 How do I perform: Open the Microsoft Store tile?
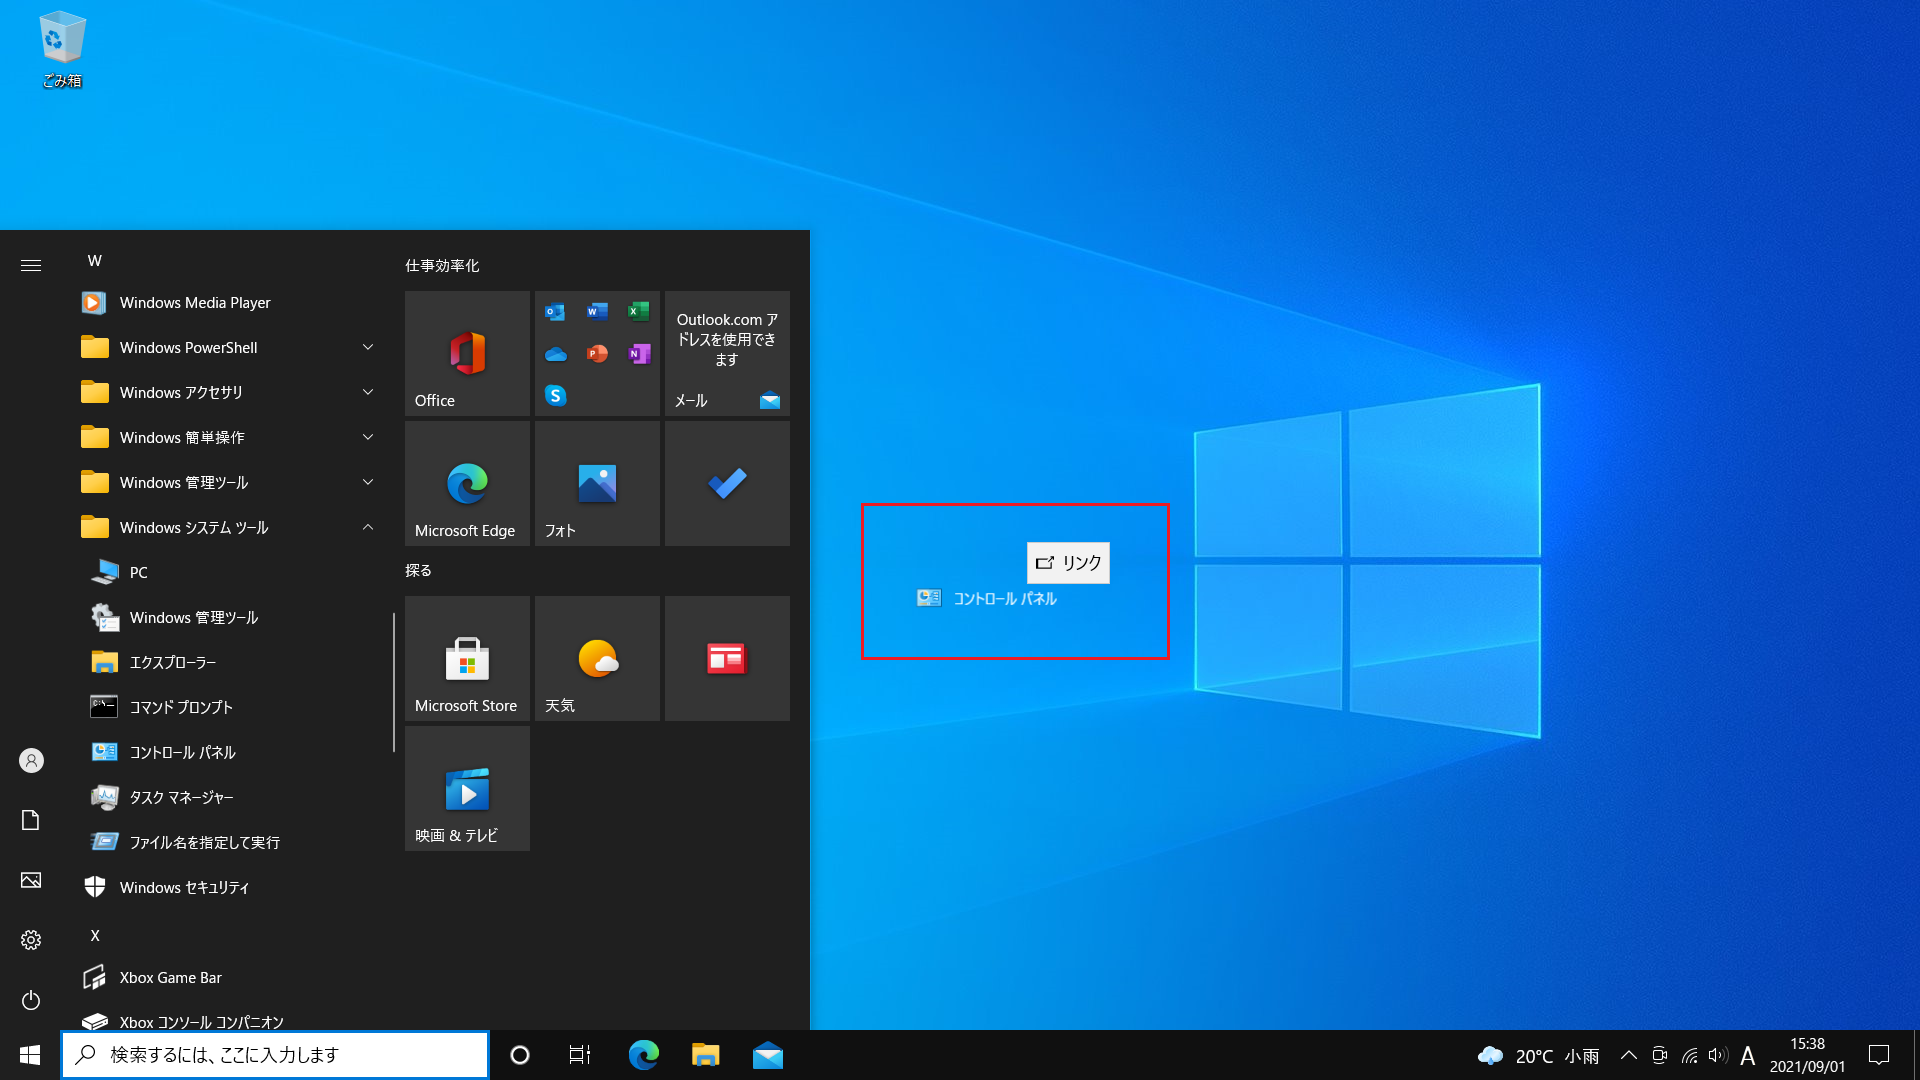point(467,658)
